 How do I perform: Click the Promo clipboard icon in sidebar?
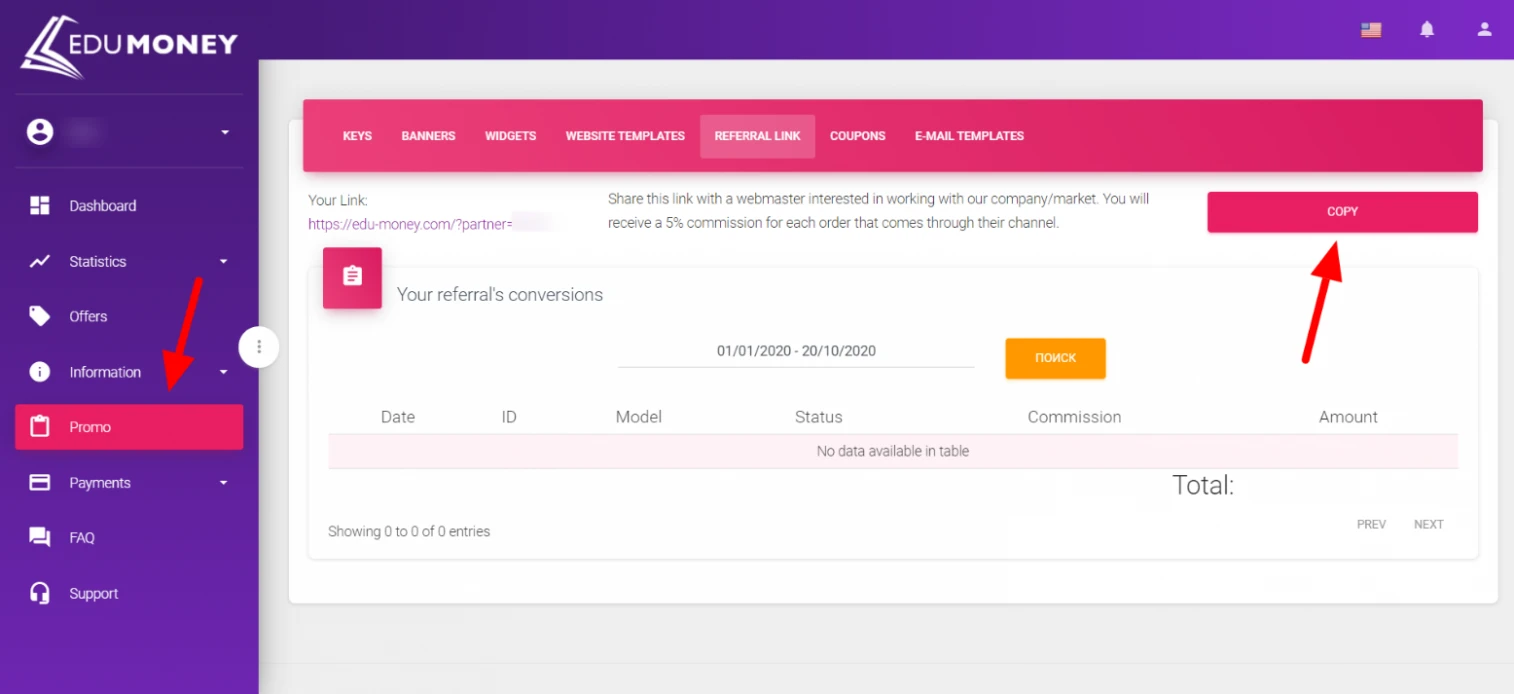point(40,427)
